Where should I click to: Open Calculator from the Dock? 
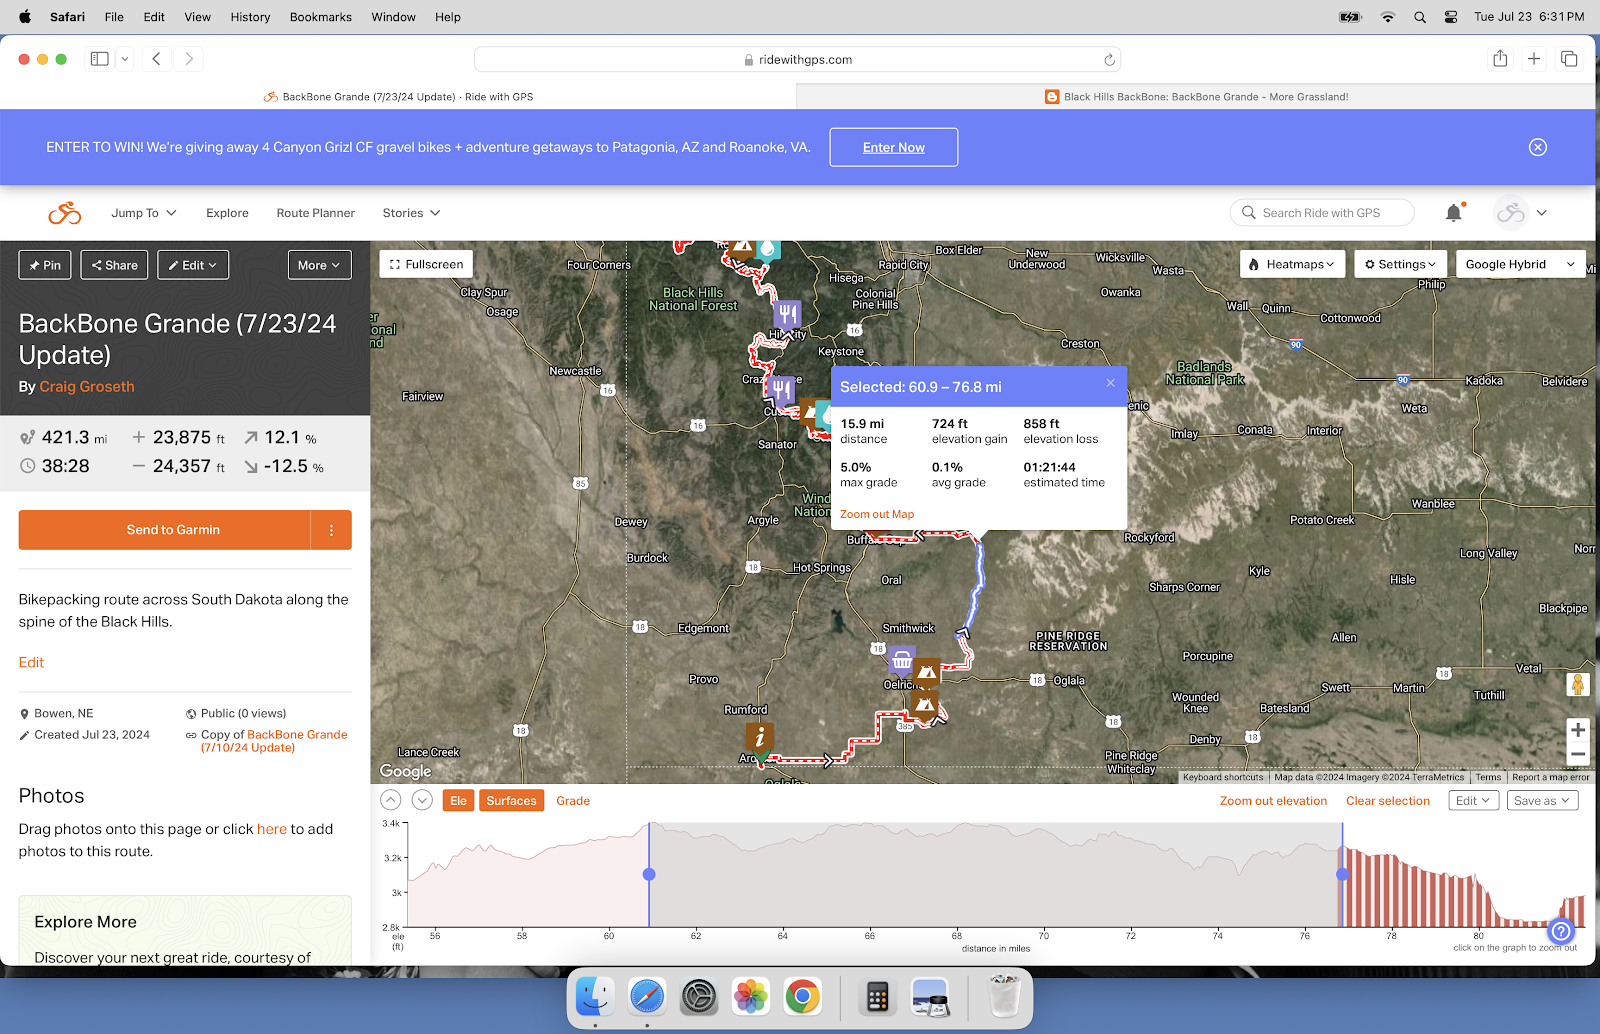click(x=878, y=997)
